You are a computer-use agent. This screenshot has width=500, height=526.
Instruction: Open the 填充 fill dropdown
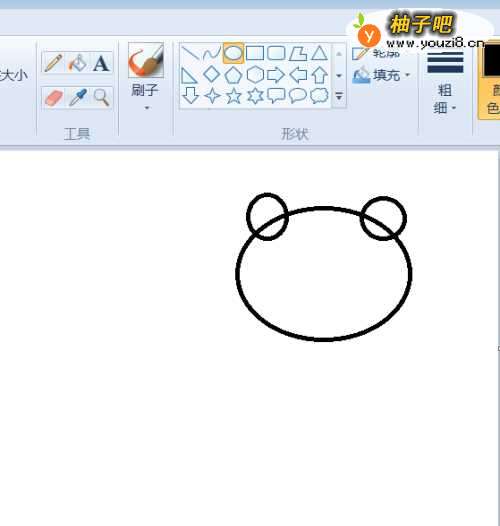tap(382, 75)
